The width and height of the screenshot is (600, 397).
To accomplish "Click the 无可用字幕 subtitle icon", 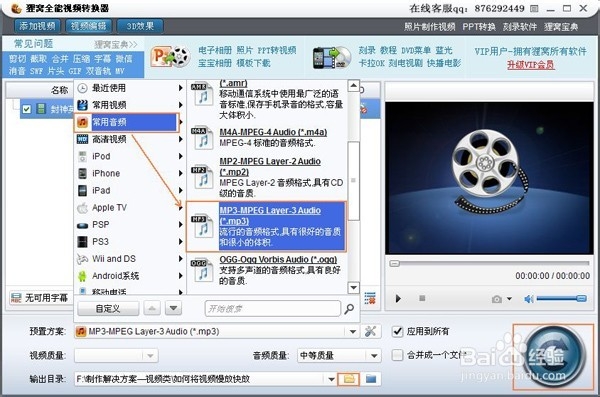I will (x=16, y=298).
